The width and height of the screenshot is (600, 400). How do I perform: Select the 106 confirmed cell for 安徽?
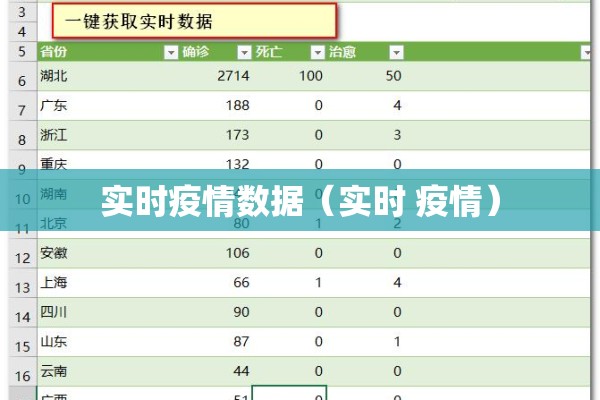[216, 253]
